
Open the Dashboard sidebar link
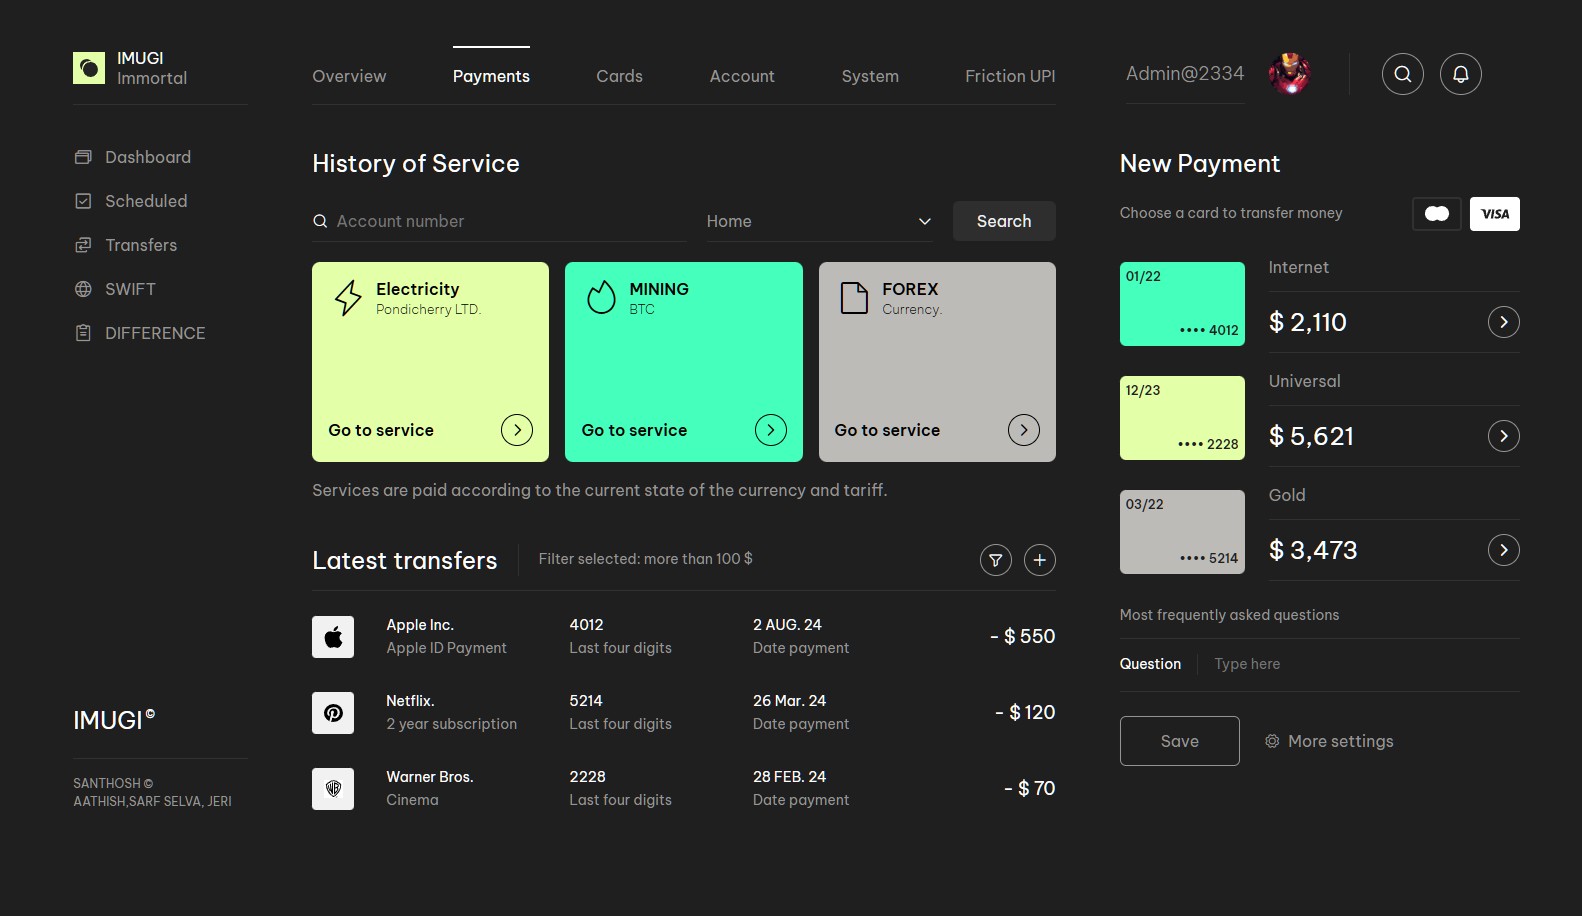click(x=133, y=157)
